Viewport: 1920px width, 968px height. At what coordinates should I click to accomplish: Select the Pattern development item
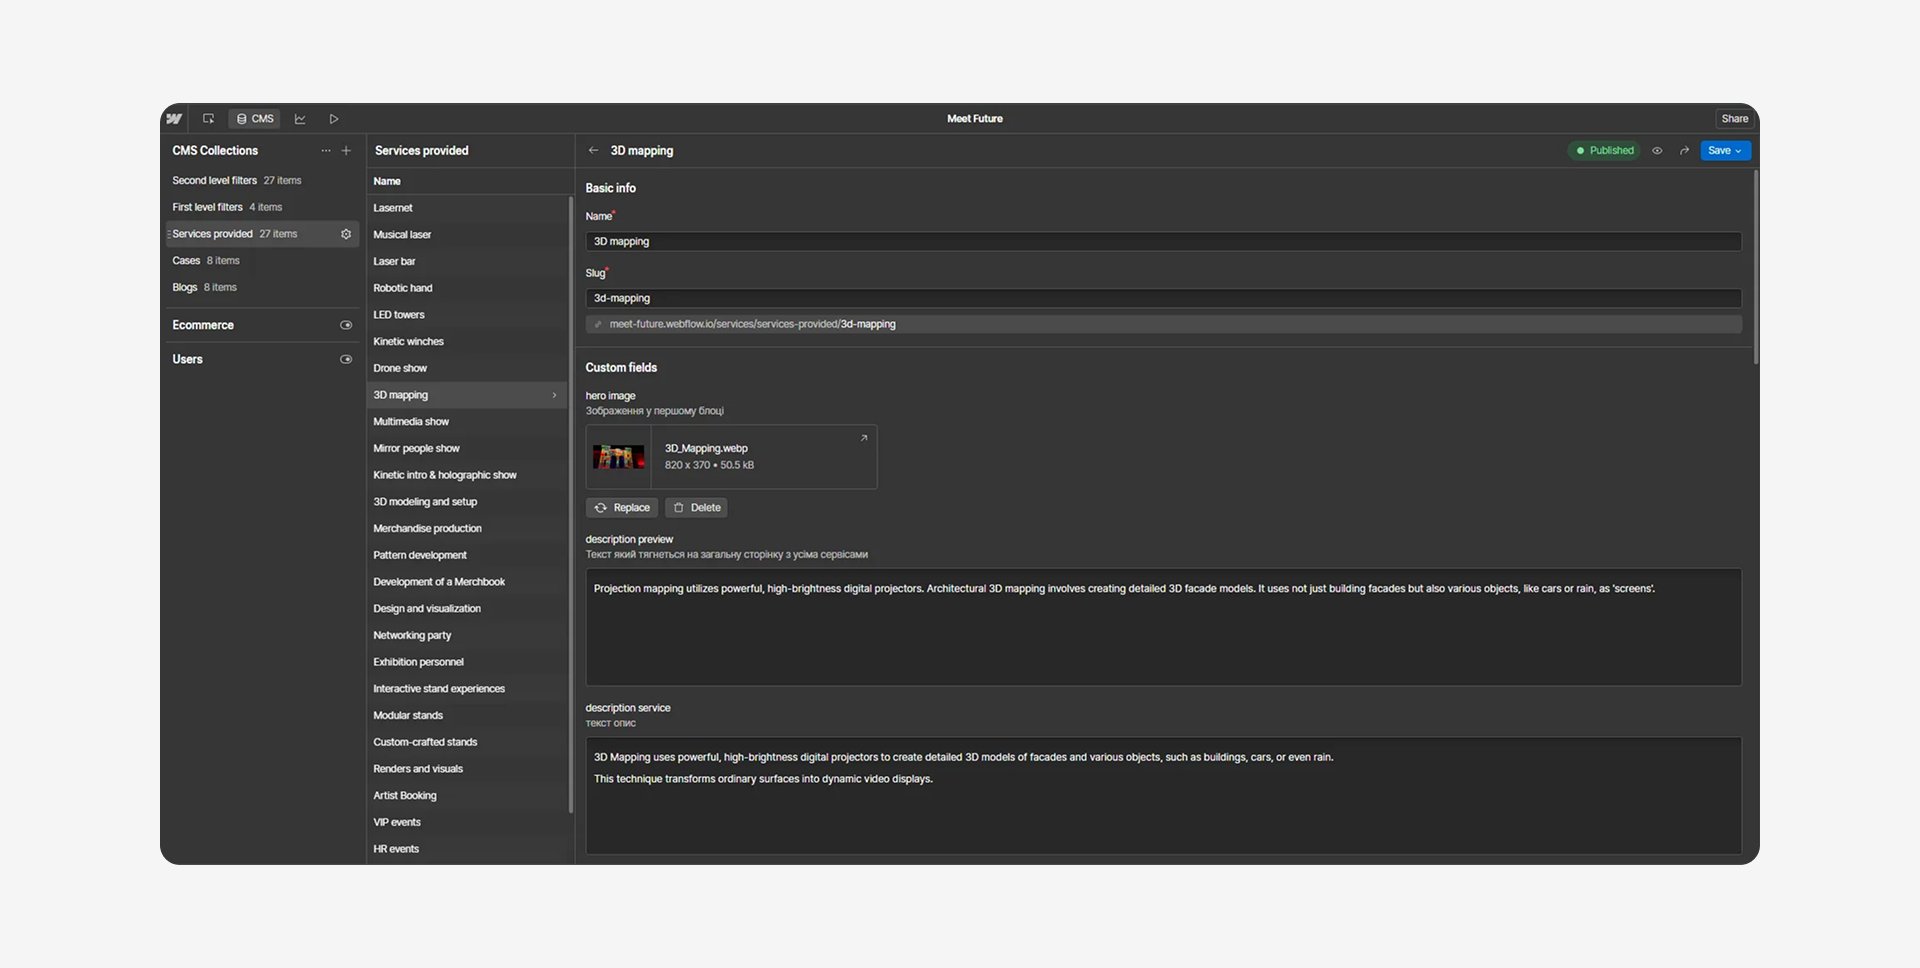[467, 556]
